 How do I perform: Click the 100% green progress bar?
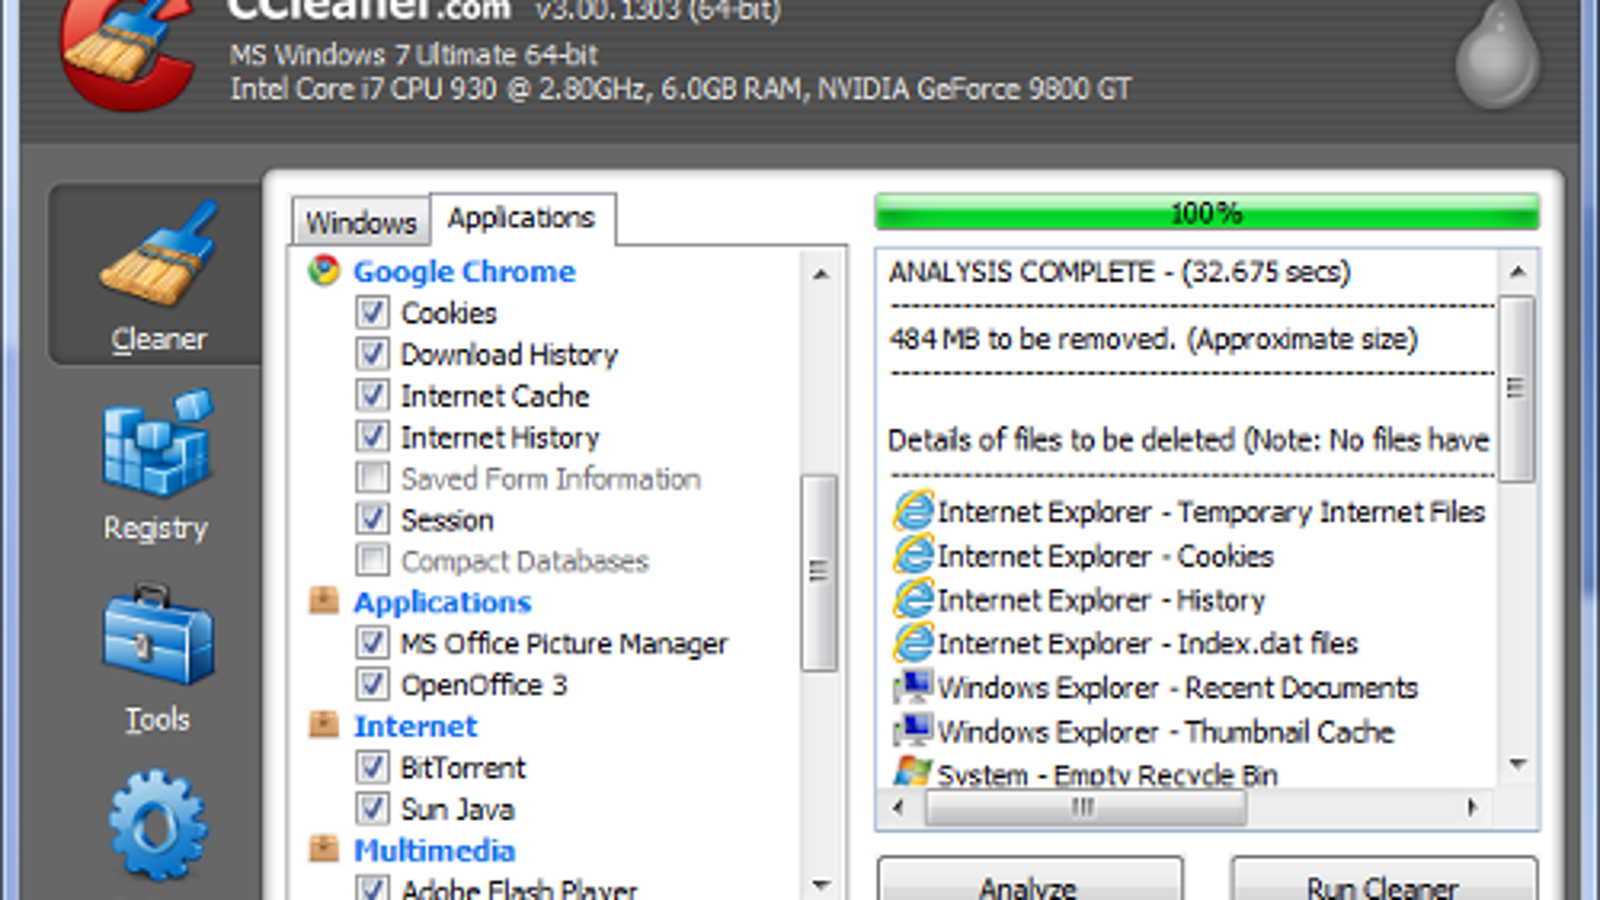click(1207, 213)
